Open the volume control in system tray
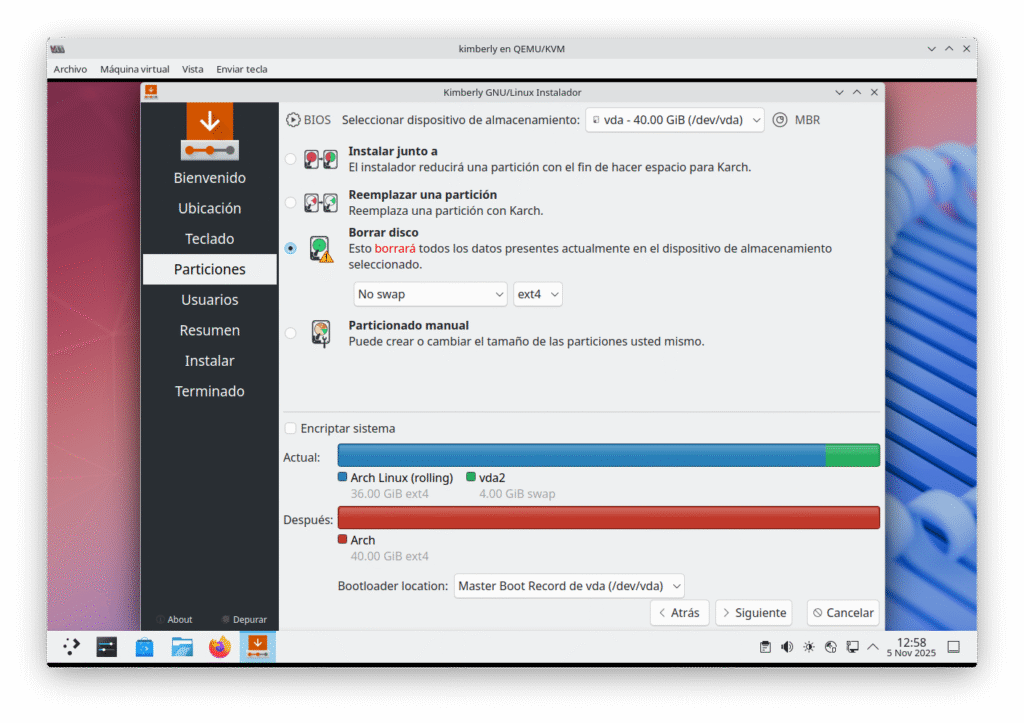 pyautogui.click(x=787, y=647)
